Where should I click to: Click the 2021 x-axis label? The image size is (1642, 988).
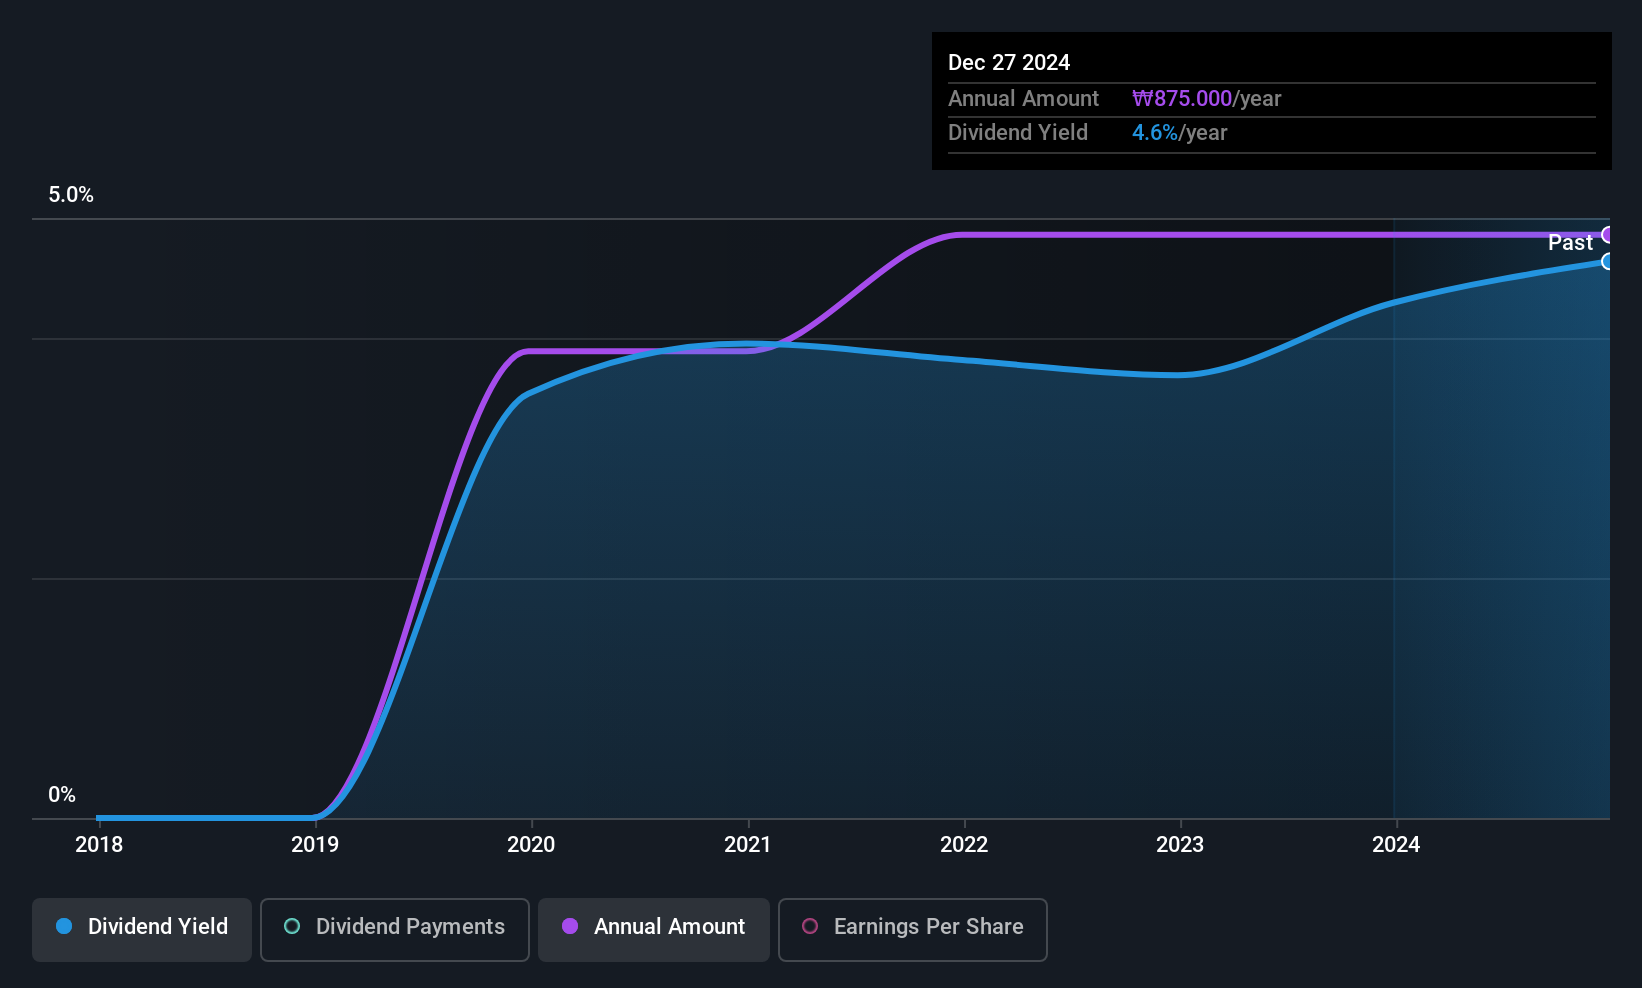click(x=748, y=845)
